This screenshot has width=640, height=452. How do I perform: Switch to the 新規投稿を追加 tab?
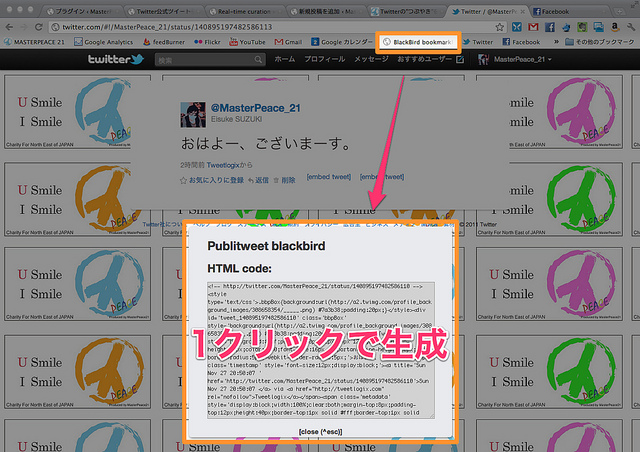325,11
